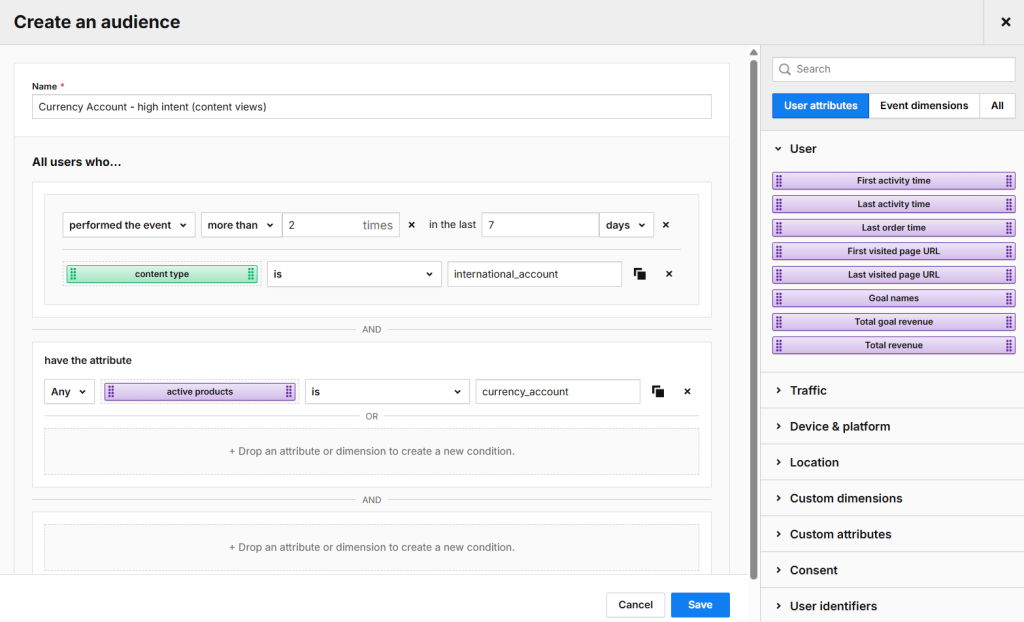Open the 'days' time unit dropdown
Viewport: 1024px width, 622px height.
(x=626, y=225)
